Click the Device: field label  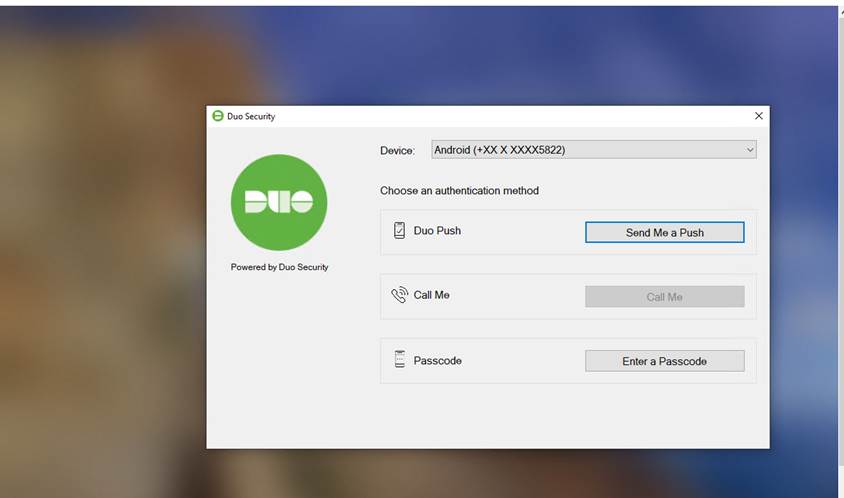pos(397,151)
